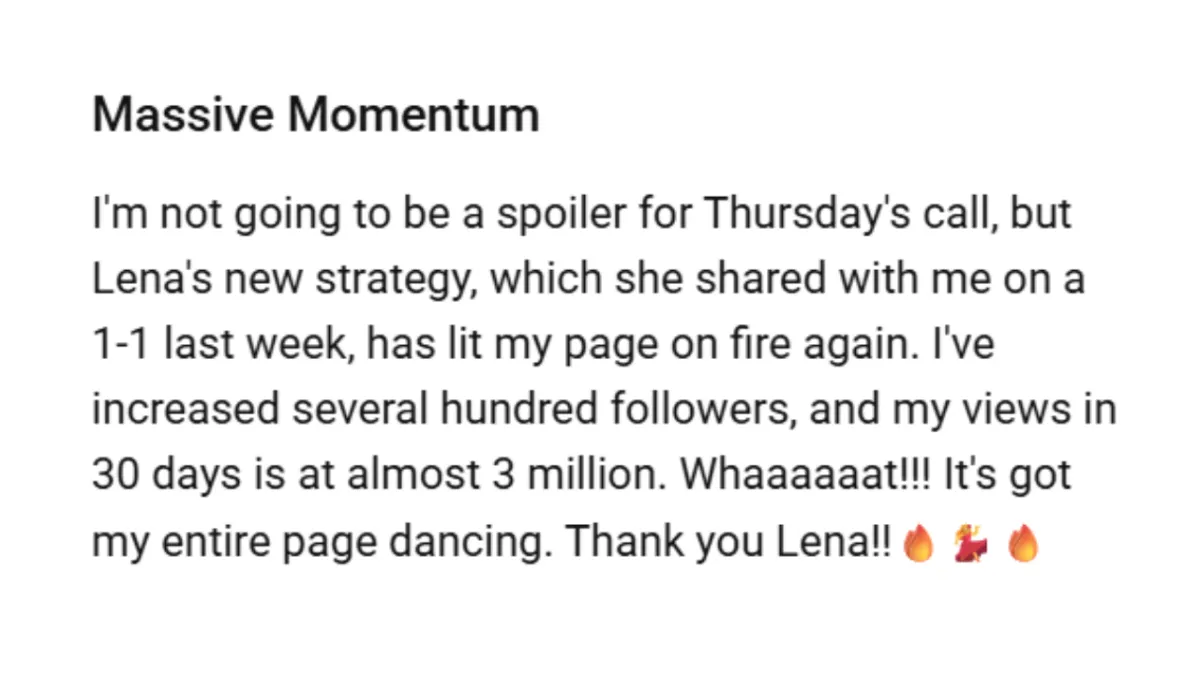Click the word "Momentum" in the title
The height and width of the screenshot is (675, 1200).
click(x=414, y=116)
